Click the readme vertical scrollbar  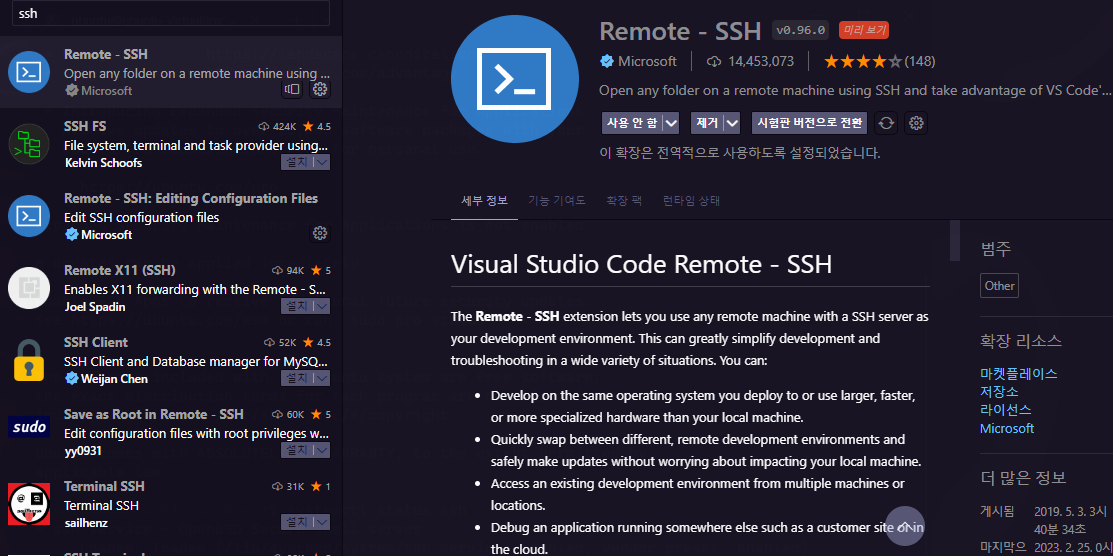point(955,241)
